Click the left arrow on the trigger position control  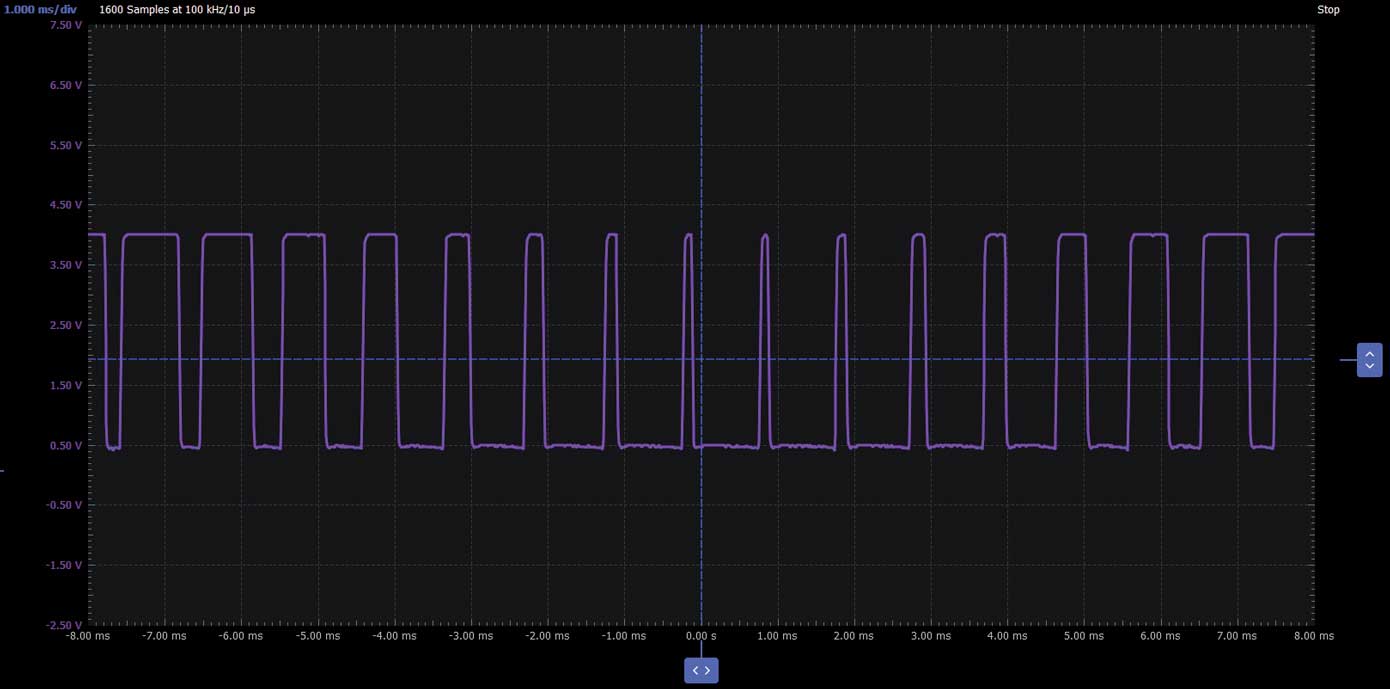point(695,670)
